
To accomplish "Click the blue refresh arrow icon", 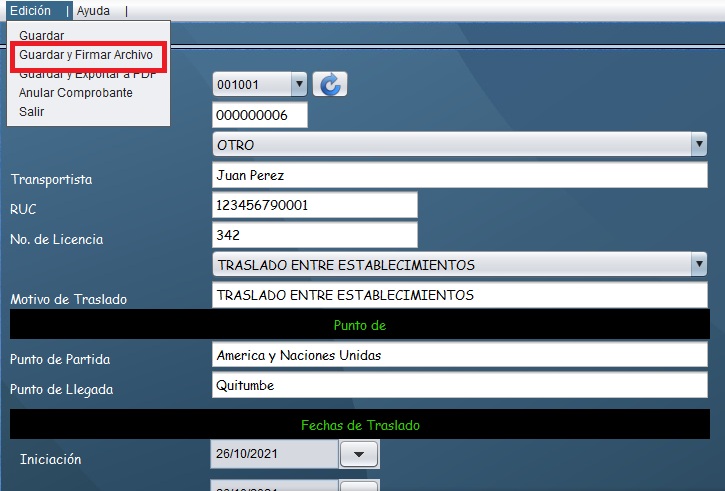I will tap(330, 85).
